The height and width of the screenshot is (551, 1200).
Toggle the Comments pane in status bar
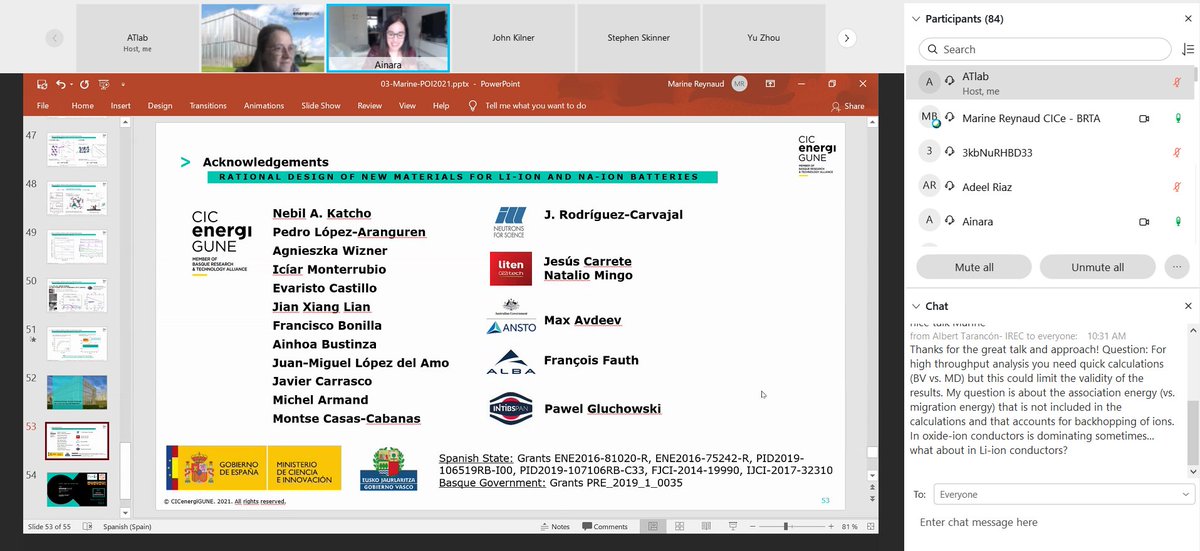tap(604, 526)
